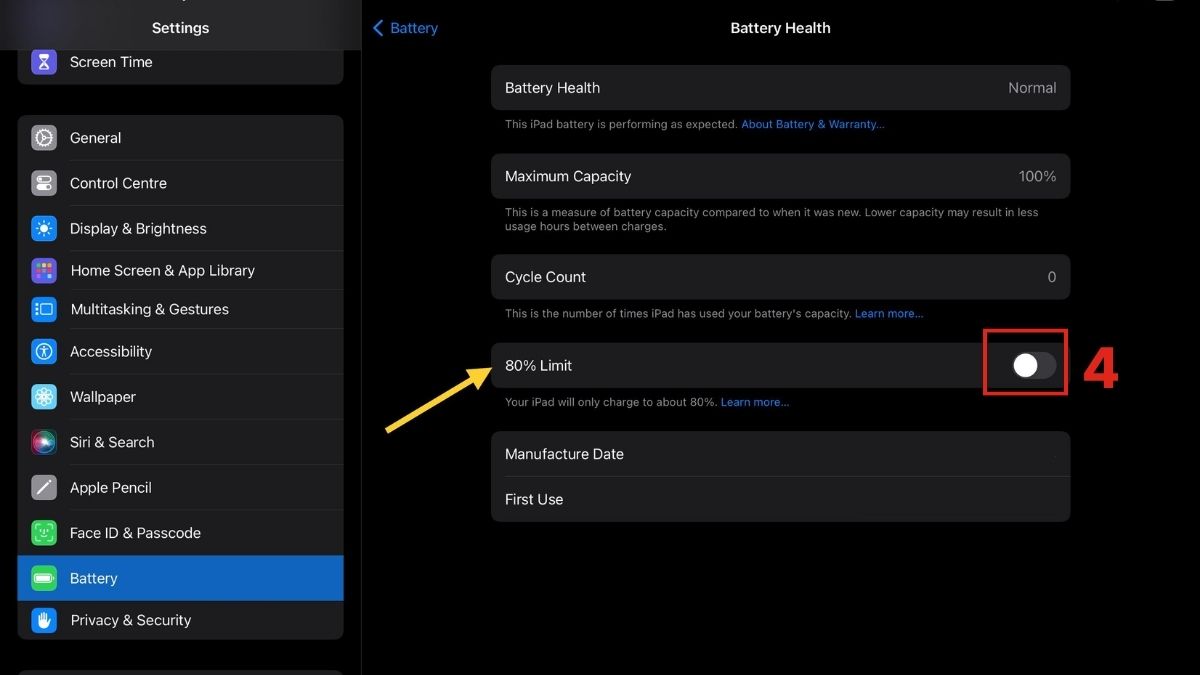Click Learn more under 80% Limit
Viewport: 1200px width, 675px height.
point(755,402)
